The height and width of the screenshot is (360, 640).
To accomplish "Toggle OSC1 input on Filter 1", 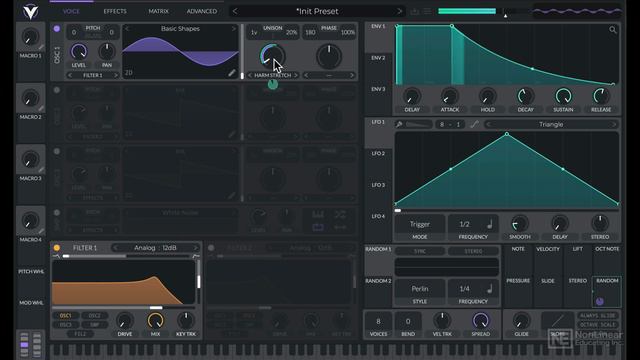I will [65, 316].
